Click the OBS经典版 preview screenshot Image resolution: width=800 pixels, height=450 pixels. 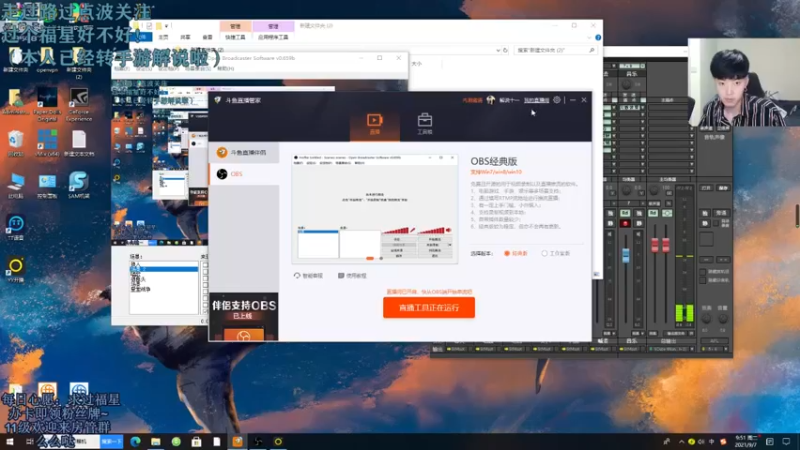coord(374,209)
